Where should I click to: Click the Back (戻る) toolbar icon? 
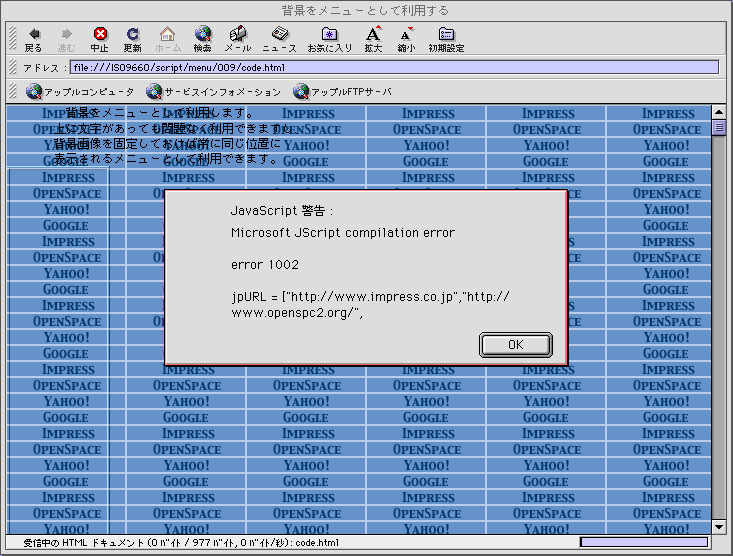point(34,39)
